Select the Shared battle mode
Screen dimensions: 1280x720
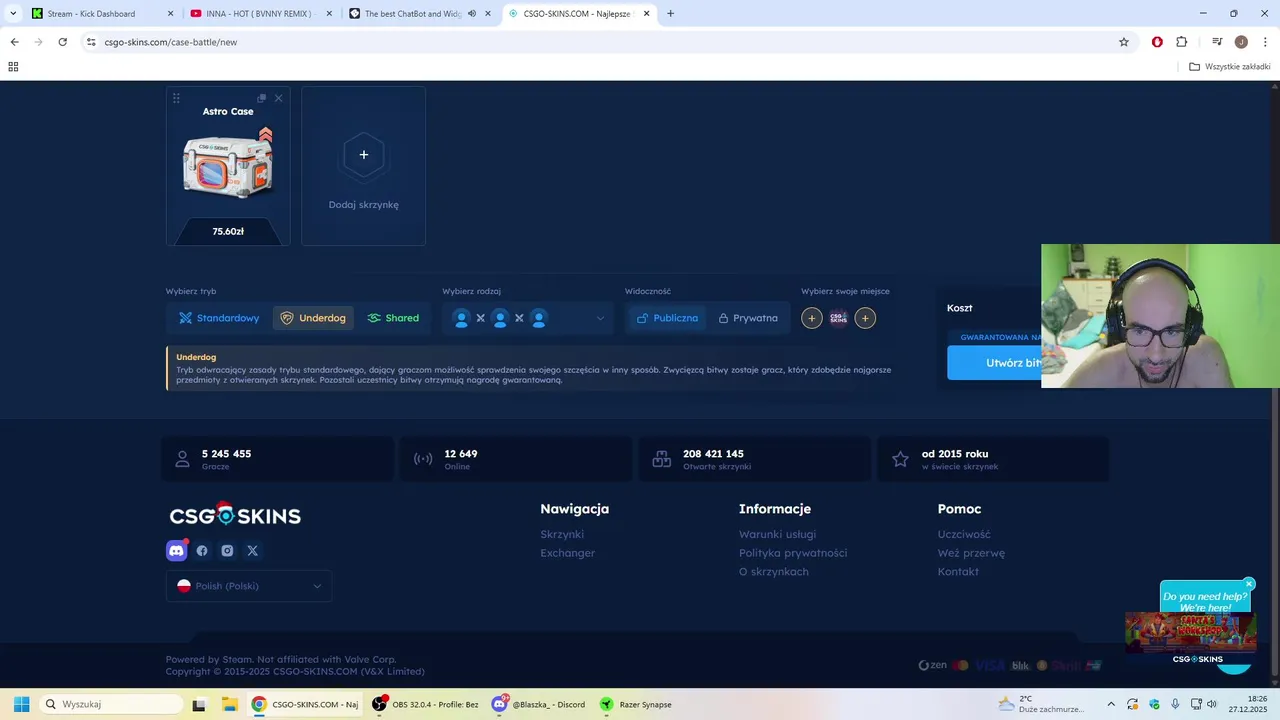393,318
